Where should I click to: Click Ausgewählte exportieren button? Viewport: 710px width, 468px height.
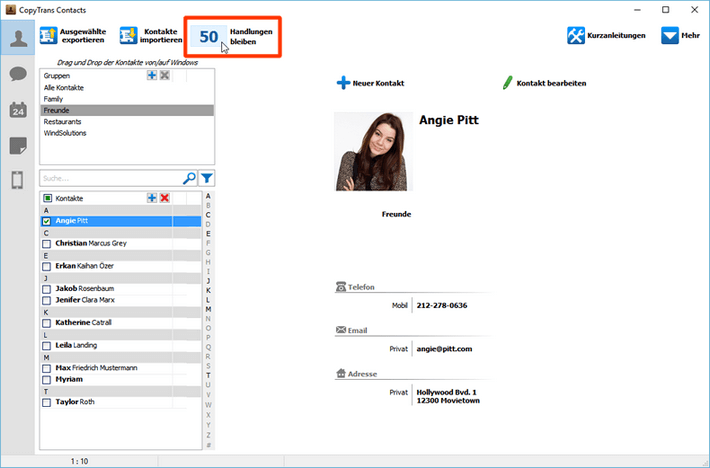(73, 36)
